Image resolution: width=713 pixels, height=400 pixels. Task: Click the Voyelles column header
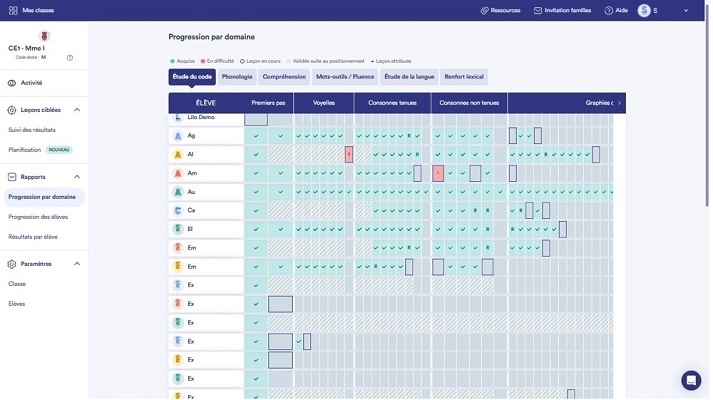pyautogui.click(x=324, y=103)
